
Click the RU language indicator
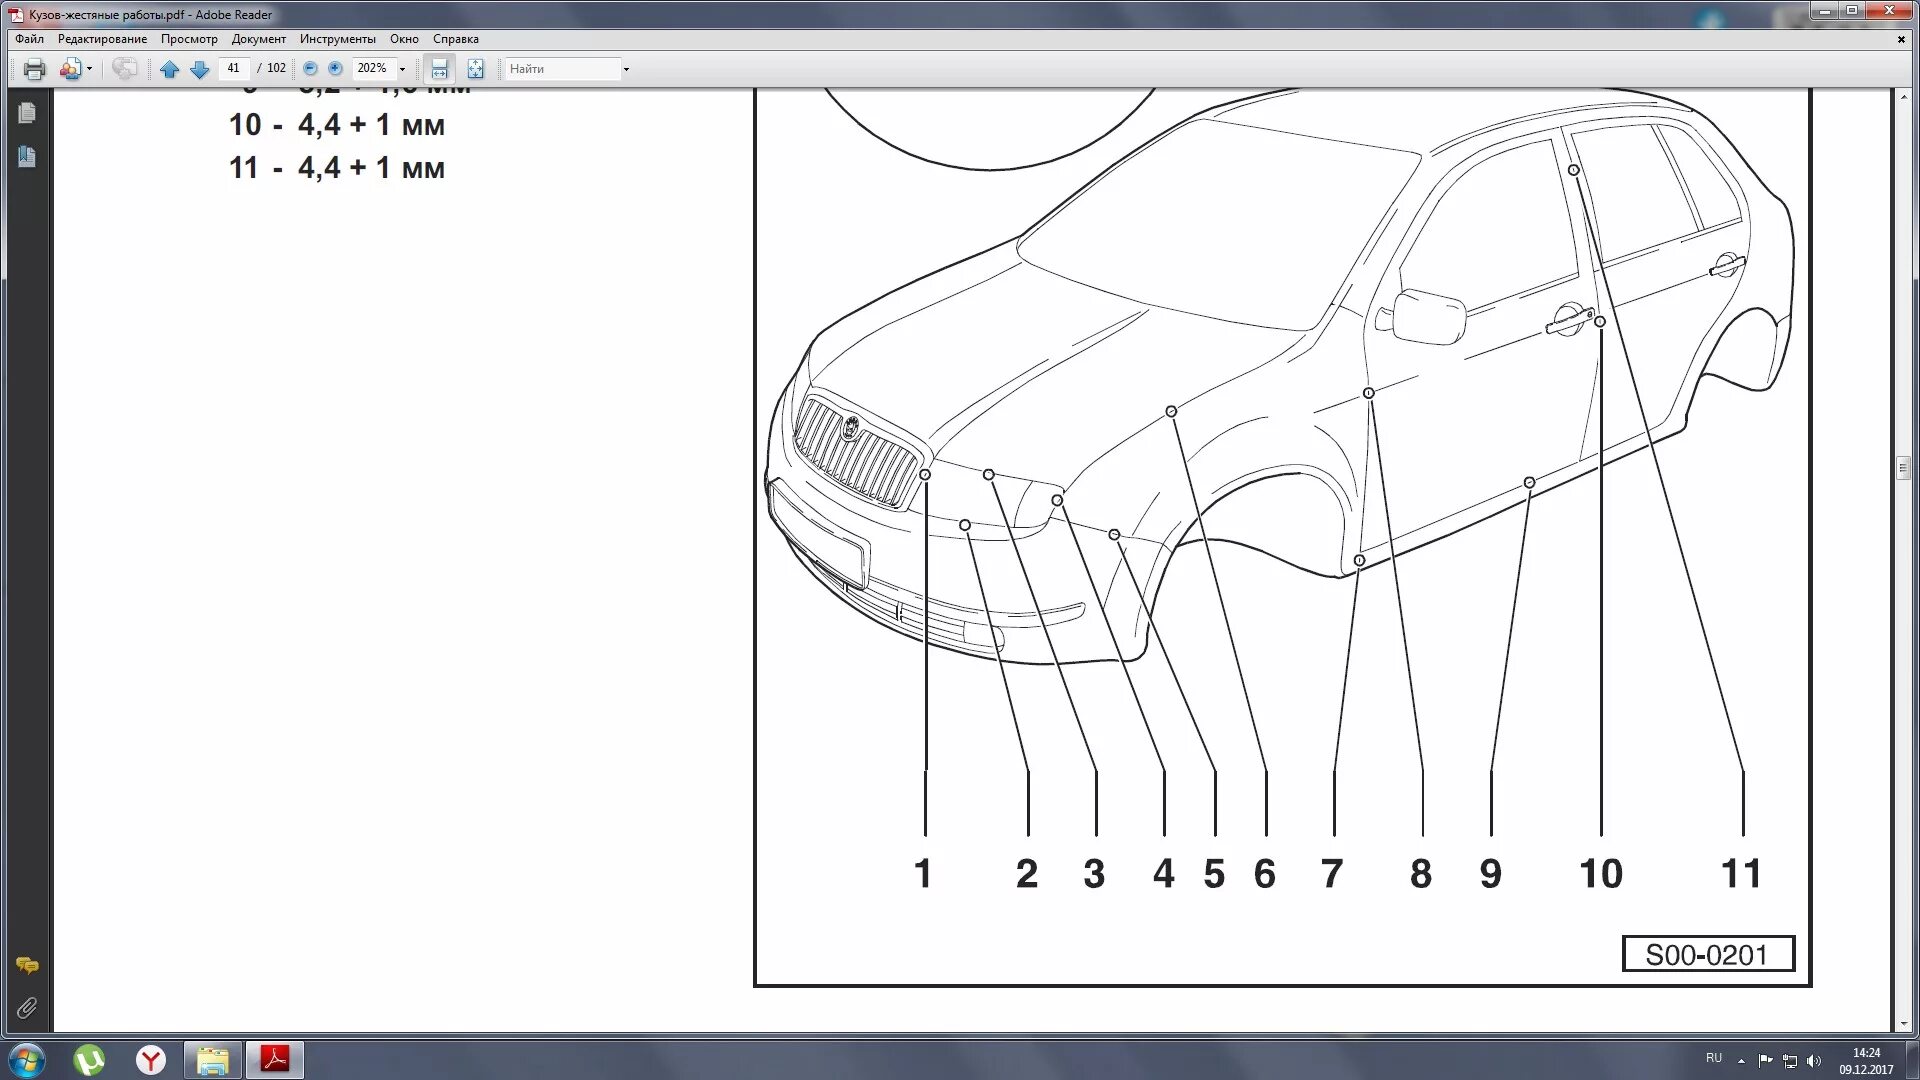tap(1714, 1058)
